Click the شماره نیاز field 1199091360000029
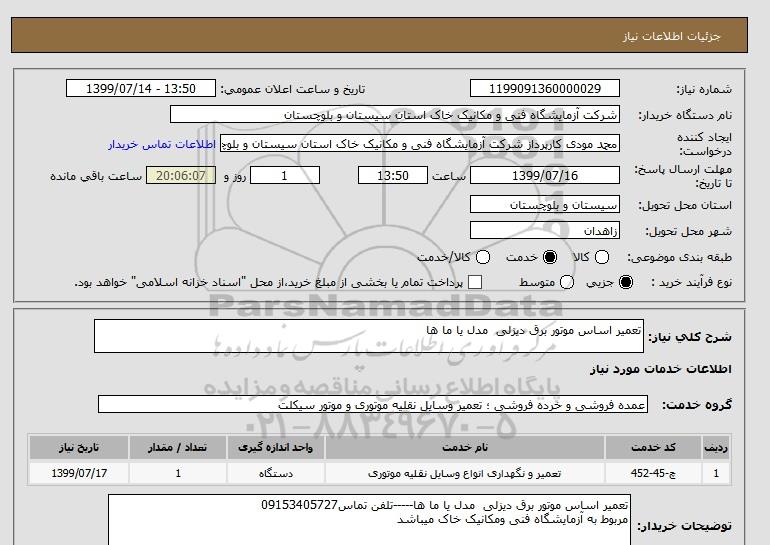 tap(545, 88)
